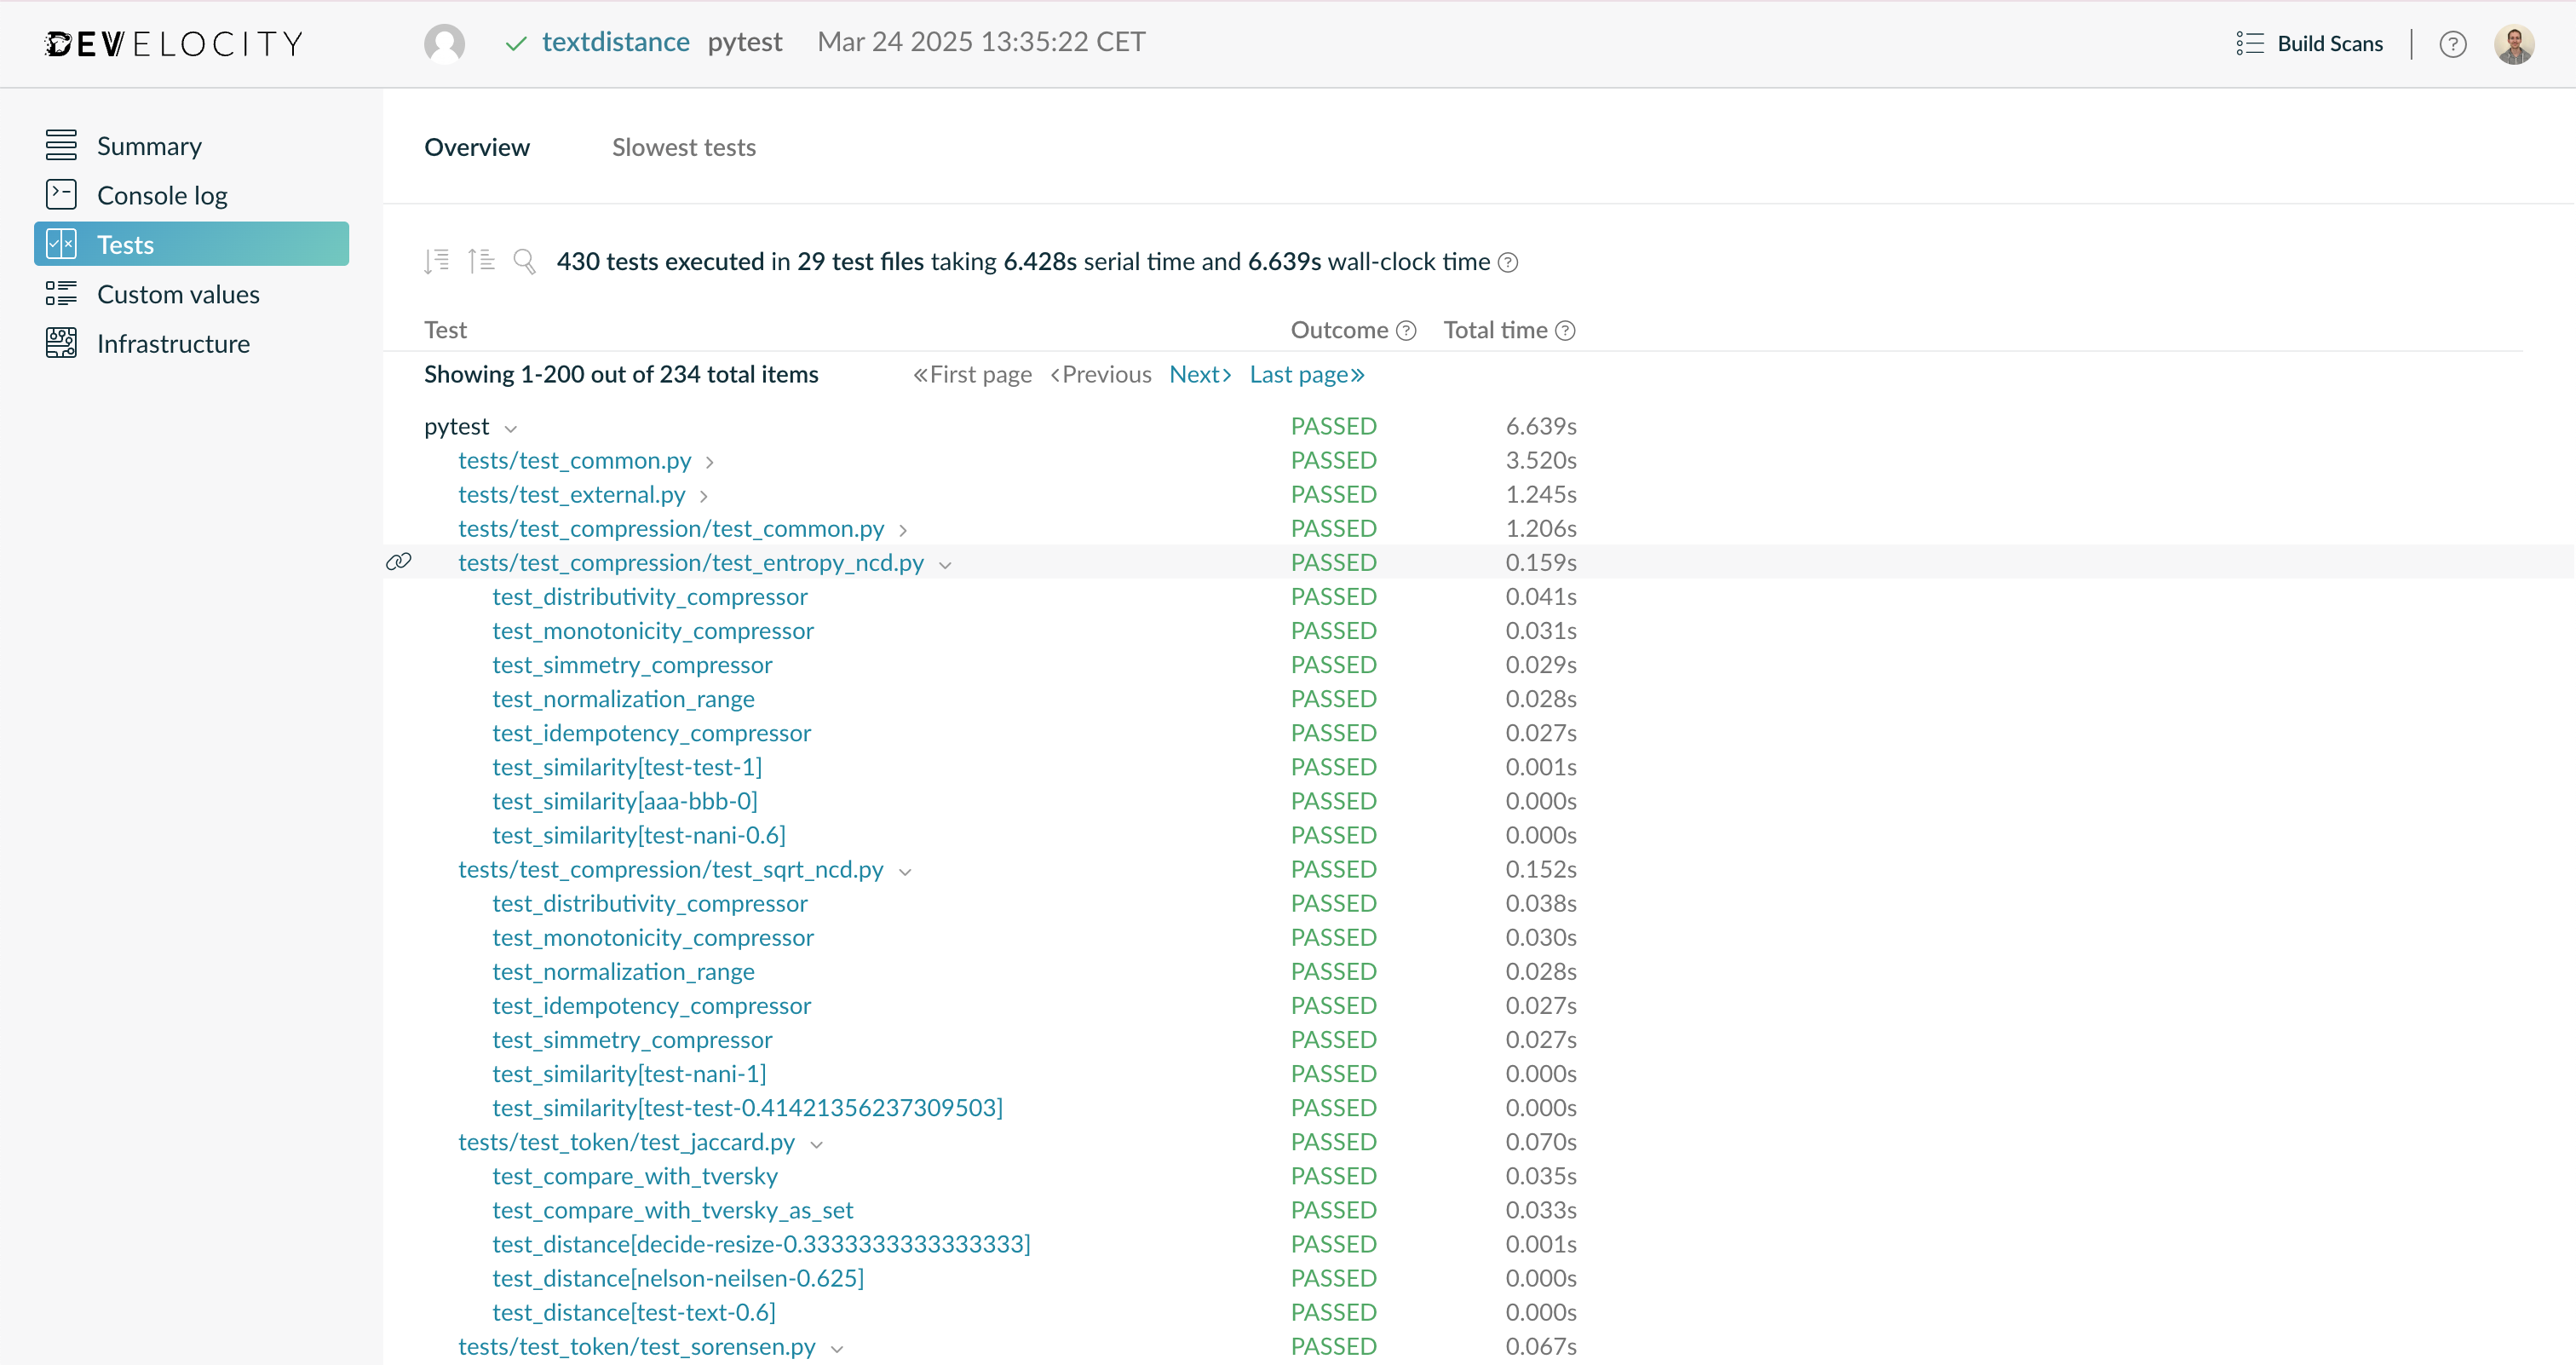2576x1365 pixels.
Task: Open Build Scans list
Action: [2330, 43]
